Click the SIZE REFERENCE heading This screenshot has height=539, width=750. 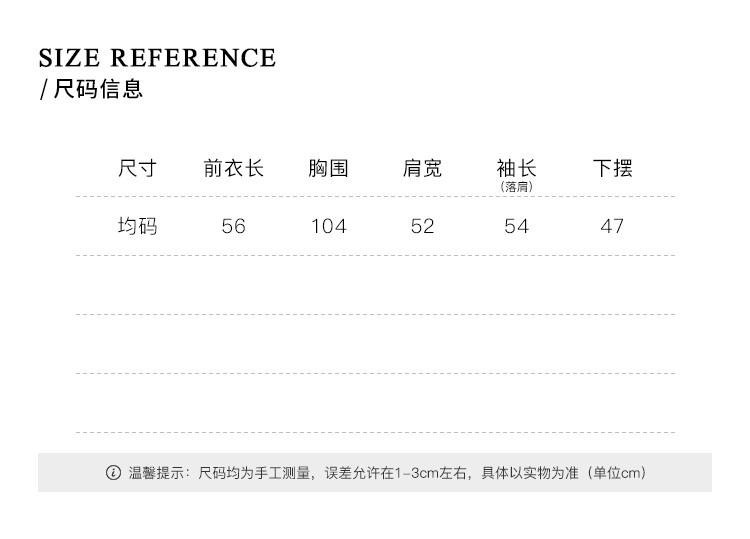157,58
